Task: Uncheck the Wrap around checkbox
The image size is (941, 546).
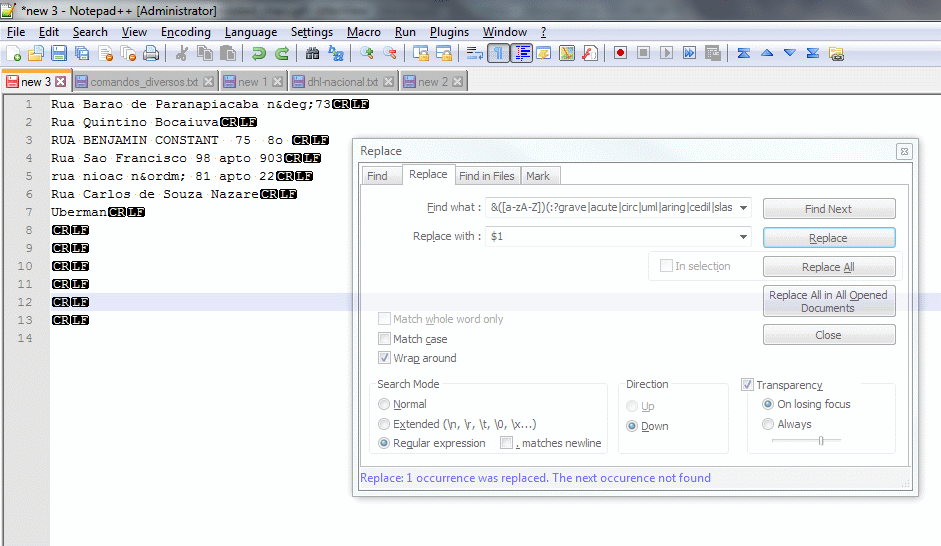Action: tap(385, 358)
